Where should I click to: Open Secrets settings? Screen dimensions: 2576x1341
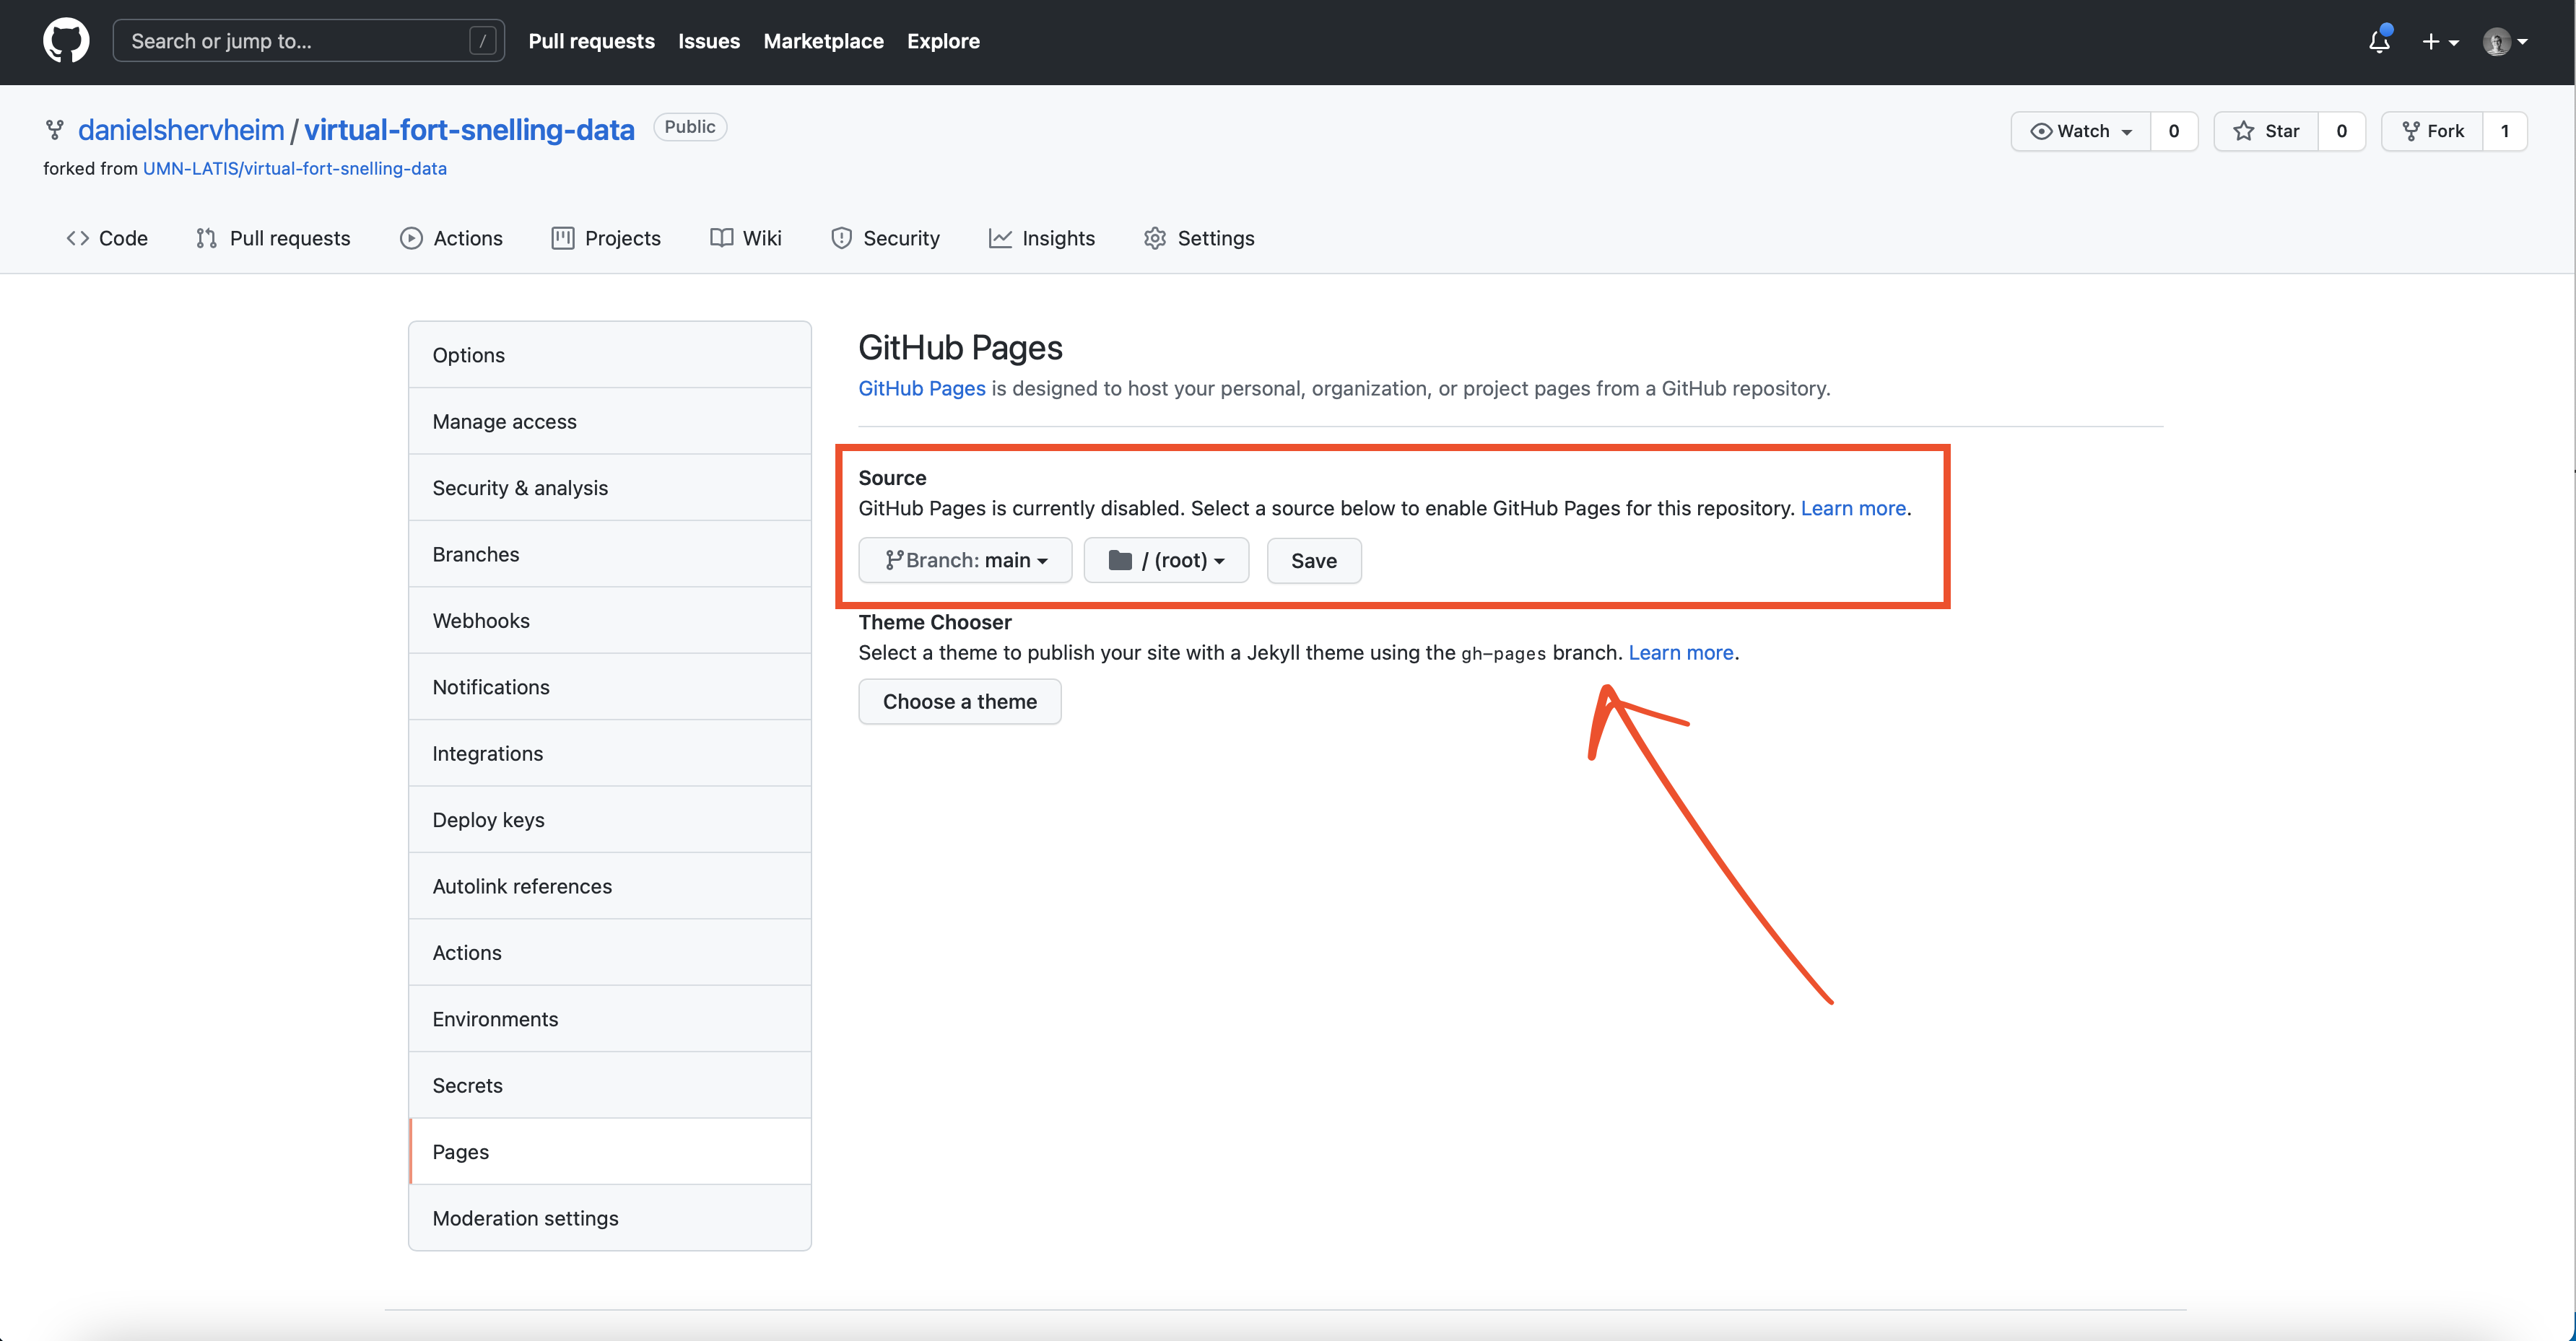[610, 1085]
